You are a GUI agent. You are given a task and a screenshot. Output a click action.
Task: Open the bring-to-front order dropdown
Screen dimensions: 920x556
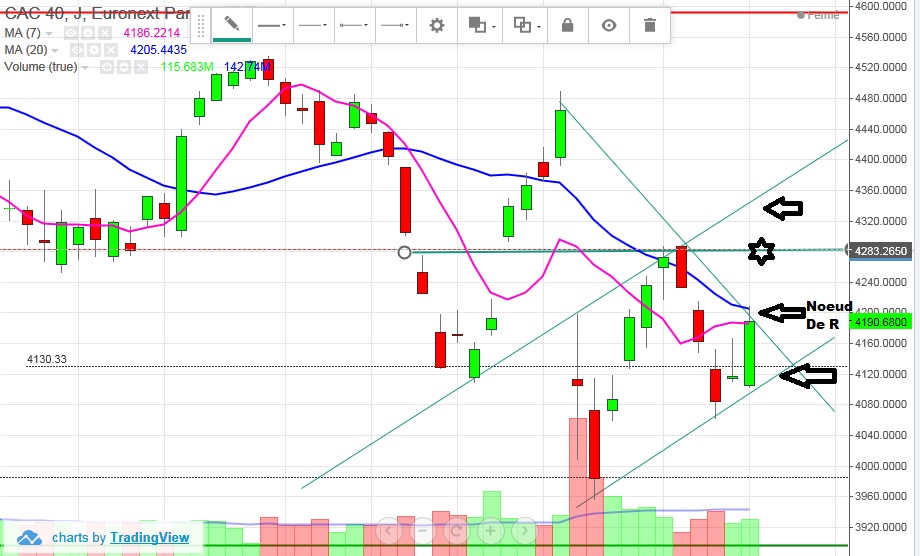point(481,25)
